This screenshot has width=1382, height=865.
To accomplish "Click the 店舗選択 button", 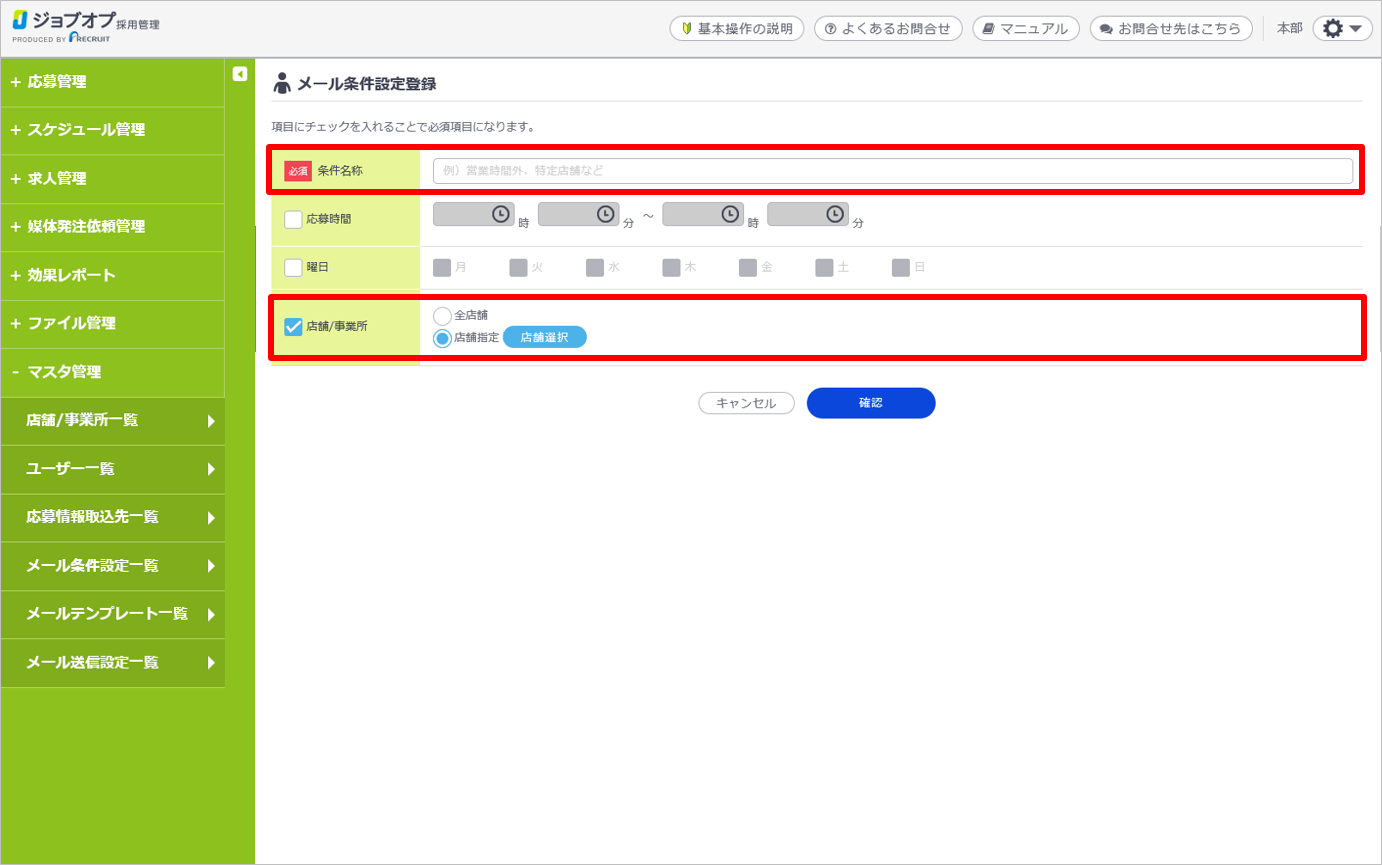I will click(544, 338).
